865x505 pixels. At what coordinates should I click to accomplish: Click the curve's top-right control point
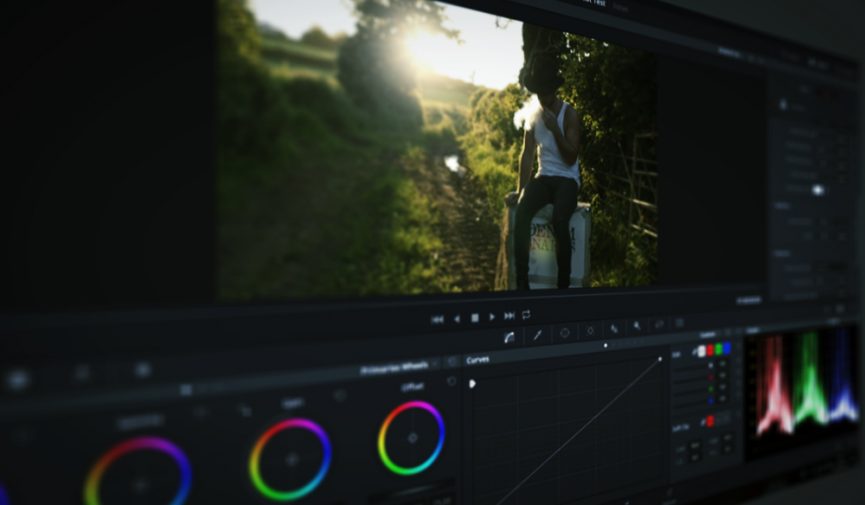660,359
